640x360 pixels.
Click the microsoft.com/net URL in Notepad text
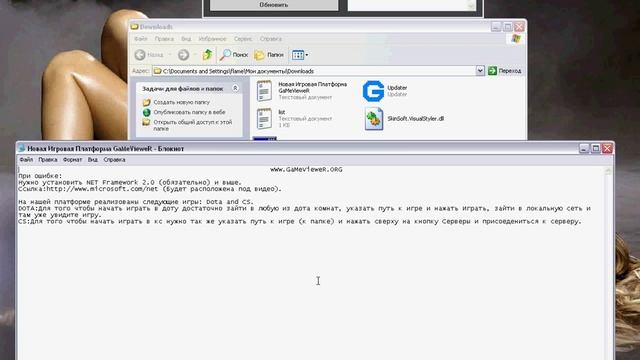(x=102, y=189)
